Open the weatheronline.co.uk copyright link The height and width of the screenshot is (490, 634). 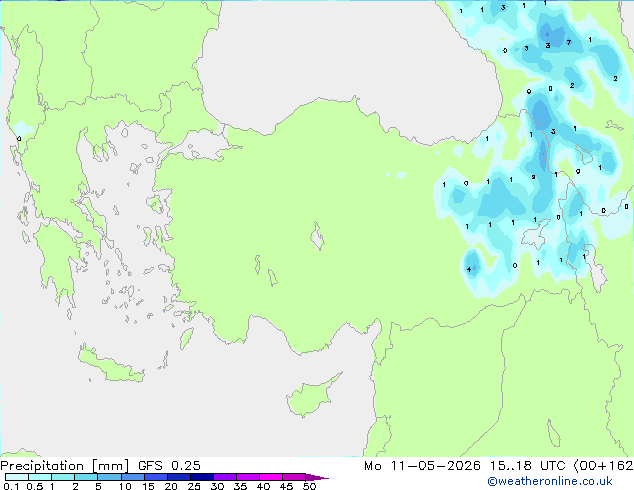pyautogui.click(x=550, y=481)
